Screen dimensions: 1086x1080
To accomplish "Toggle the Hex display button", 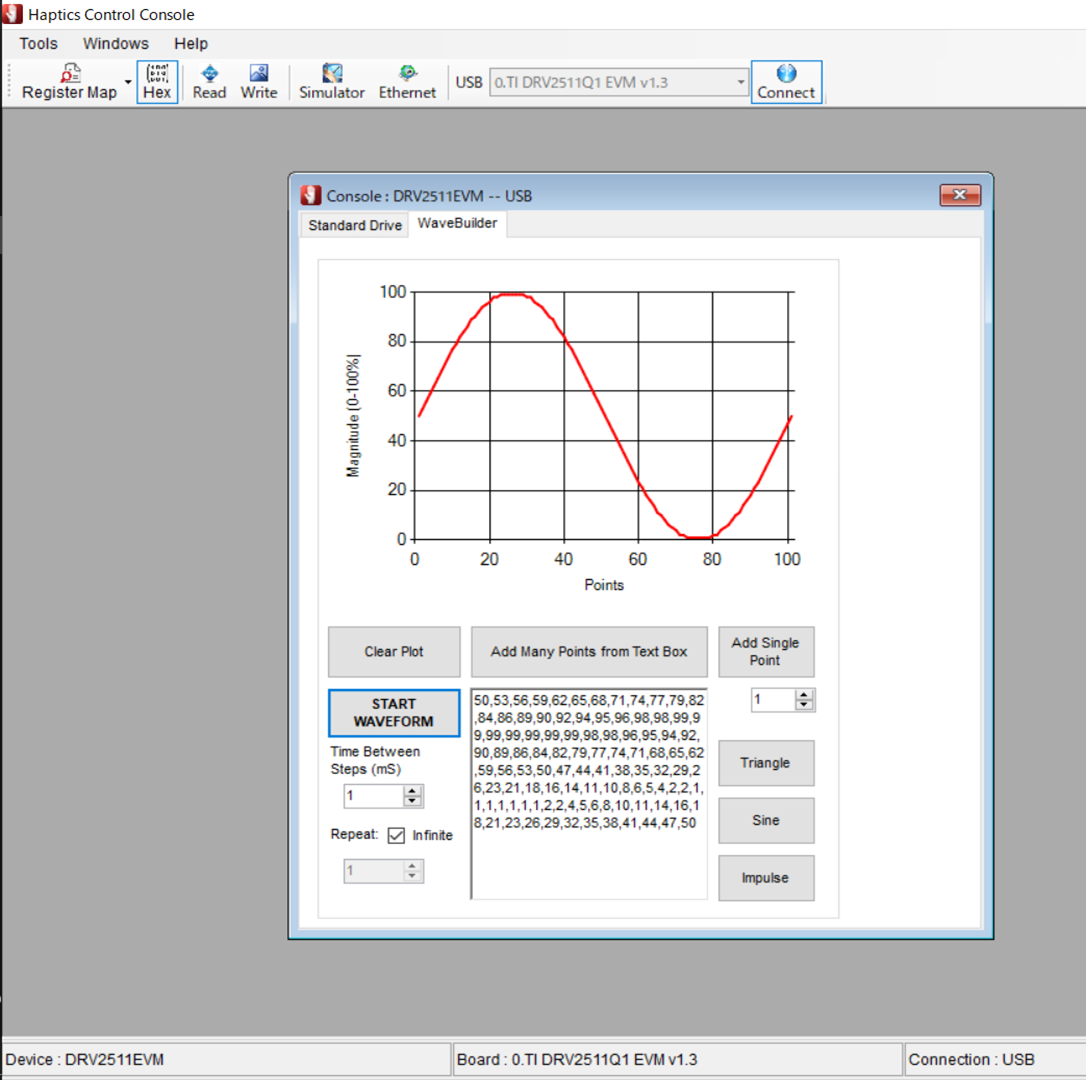I will click(x=157, y=82).
